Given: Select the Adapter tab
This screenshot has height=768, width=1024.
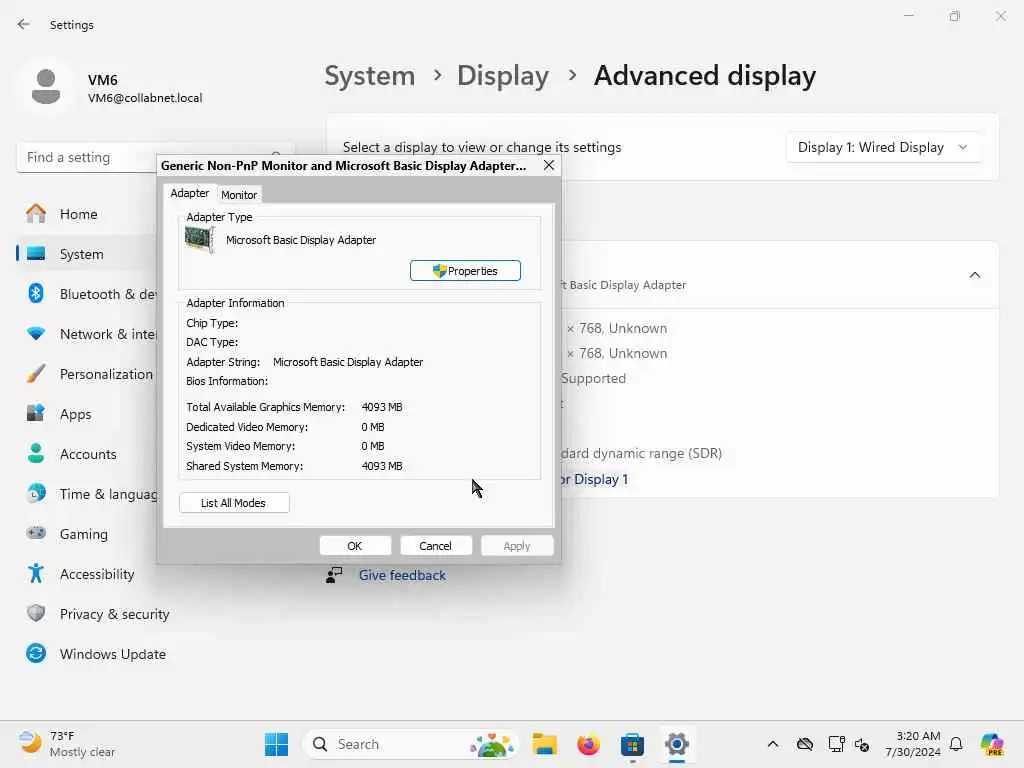Looking at the screenshot, I should point(189,193).
